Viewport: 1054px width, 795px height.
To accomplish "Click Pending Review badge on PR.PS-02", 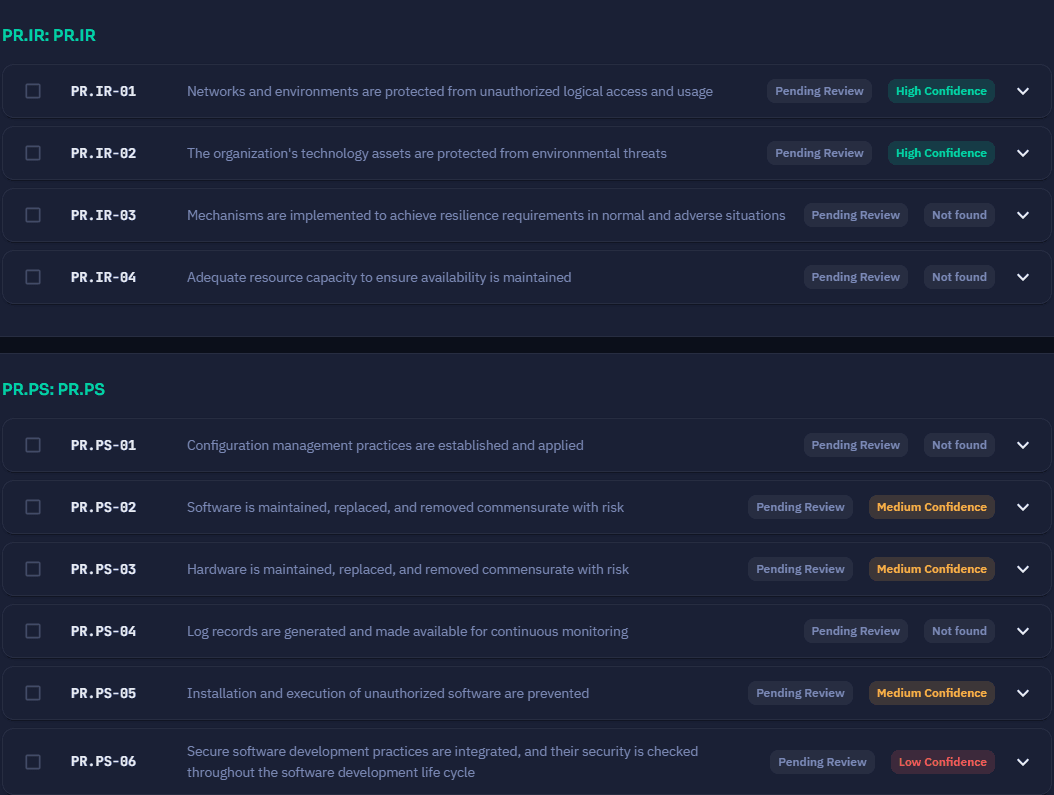I will click(800, 507).
